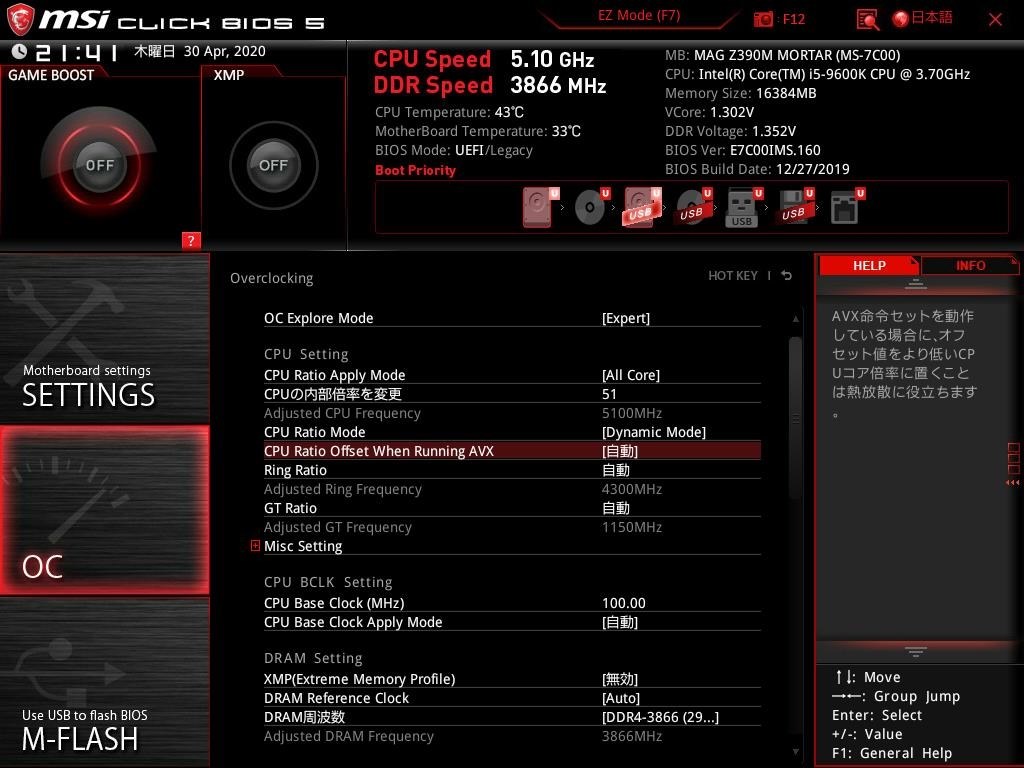Click the help panel bottom handle
This screenshot has width=1024, height=768.
(915, 651)
